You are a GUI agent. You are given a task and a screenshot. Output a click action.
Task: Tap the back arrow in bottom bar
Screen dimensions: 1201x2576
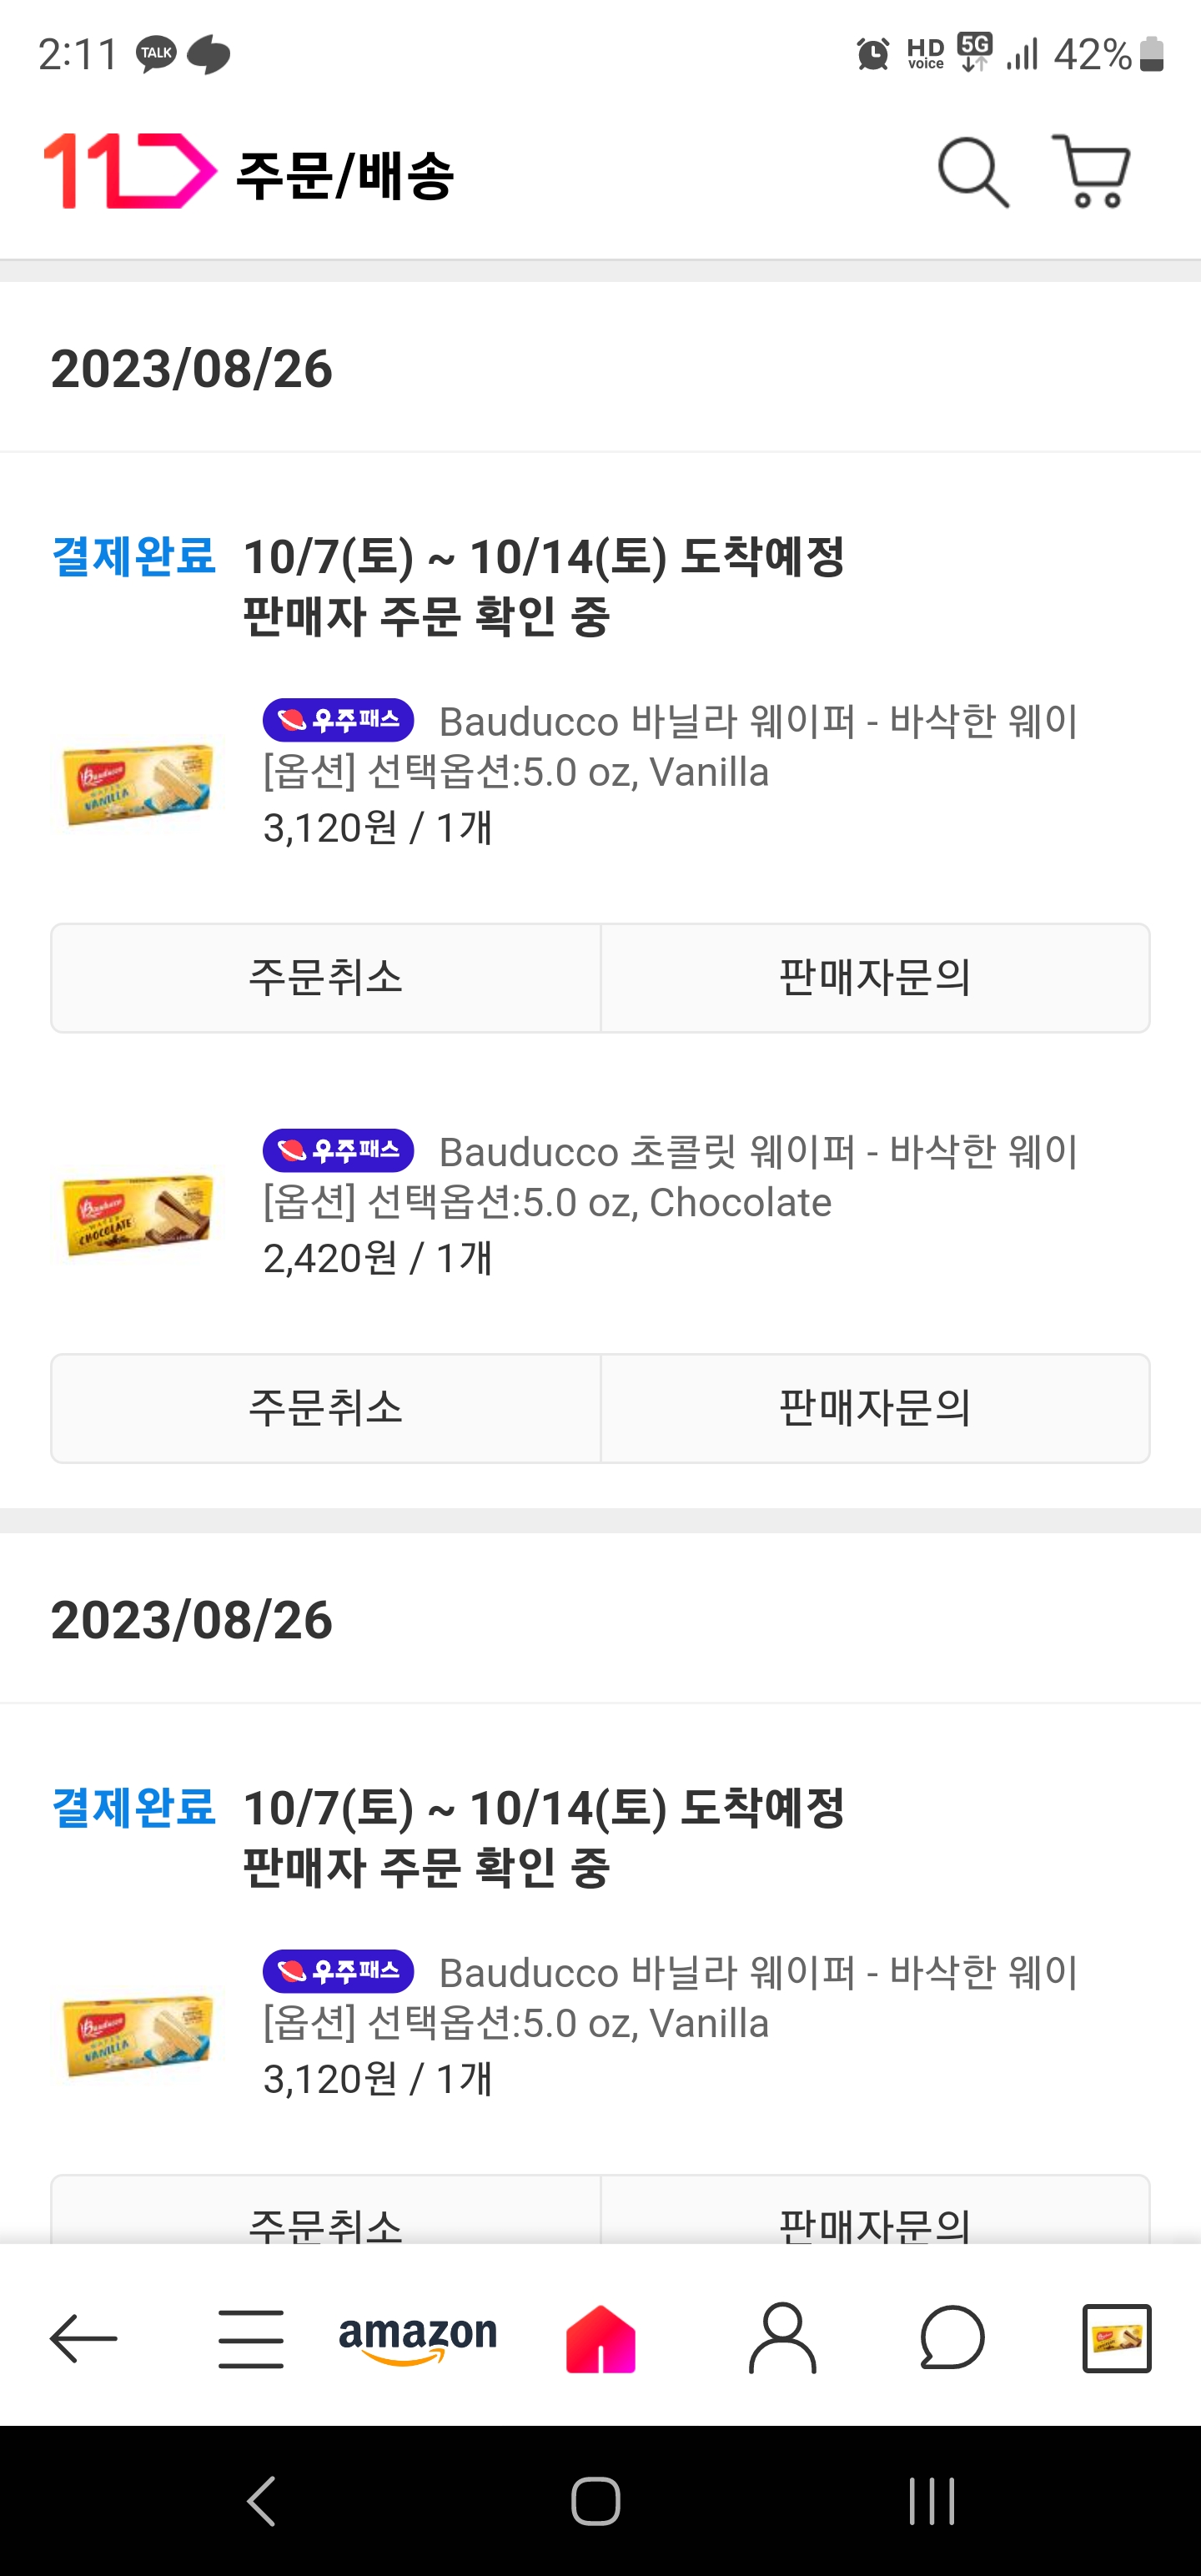(x=84, y=2338)
